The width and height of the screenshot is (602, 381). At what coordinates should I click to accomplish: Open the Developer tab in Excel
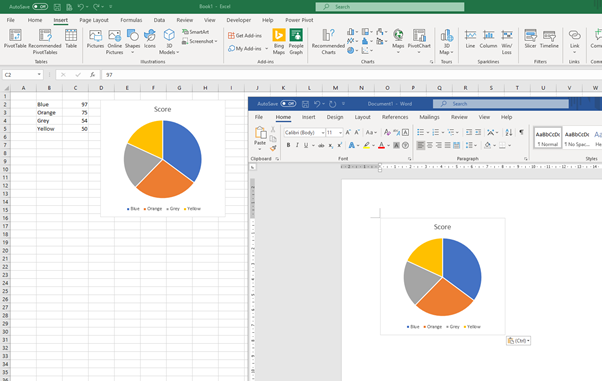(238, 20)
